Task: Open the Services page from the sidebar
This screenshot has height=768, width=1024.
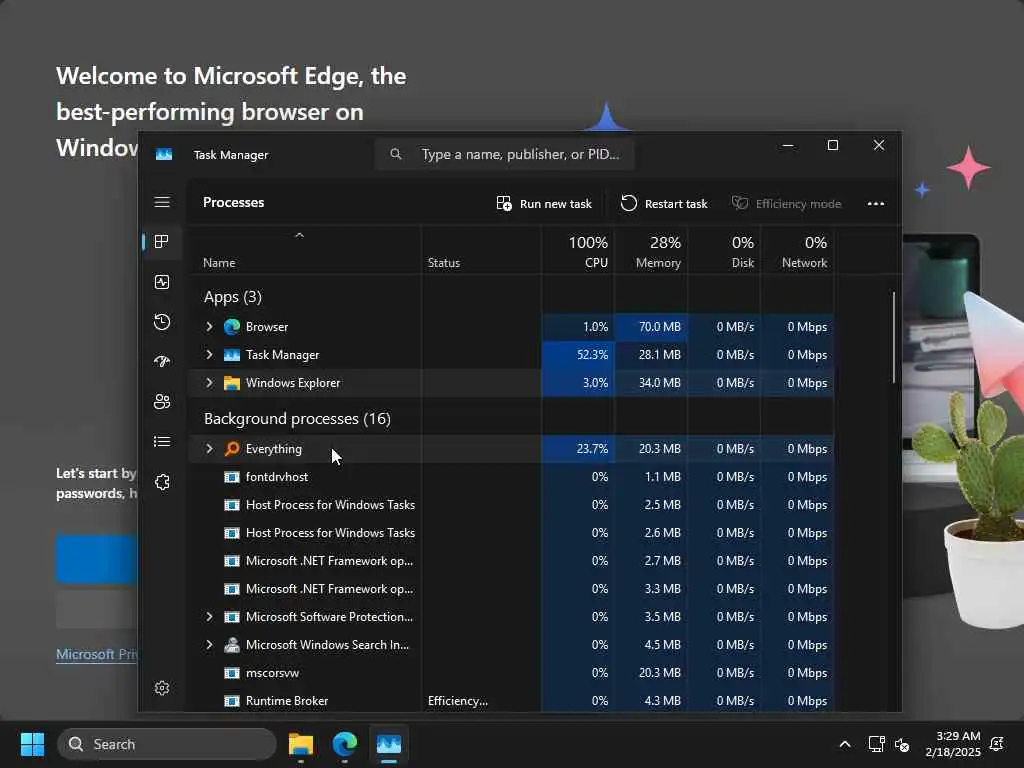Action: click(162, 482)
